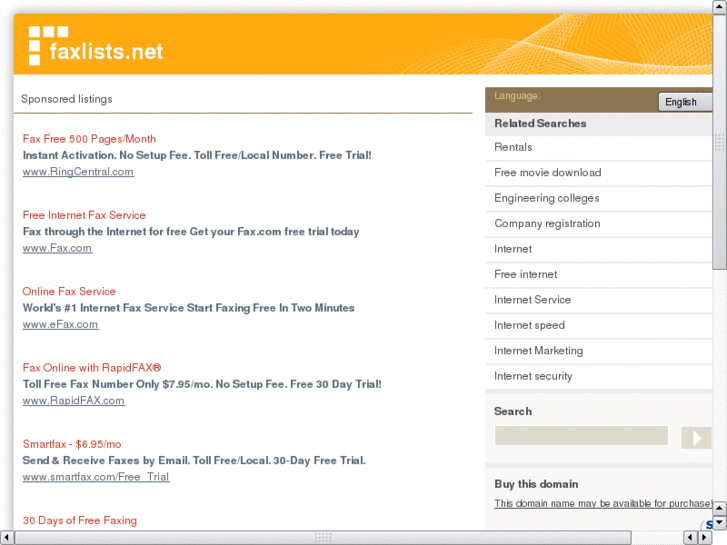727x545 pixels.
Task: Click 'This domain name may be available' link
Action: [603, 504]
